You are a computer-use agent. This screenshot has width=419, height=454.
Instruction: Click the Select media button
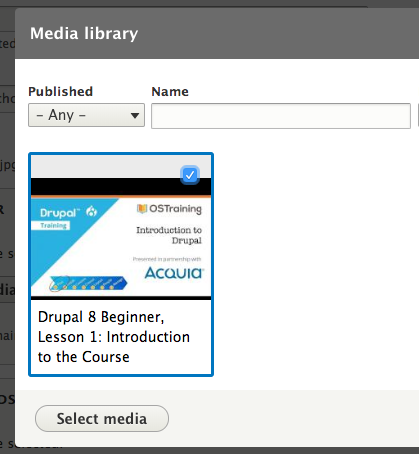[x=102, y=418]
